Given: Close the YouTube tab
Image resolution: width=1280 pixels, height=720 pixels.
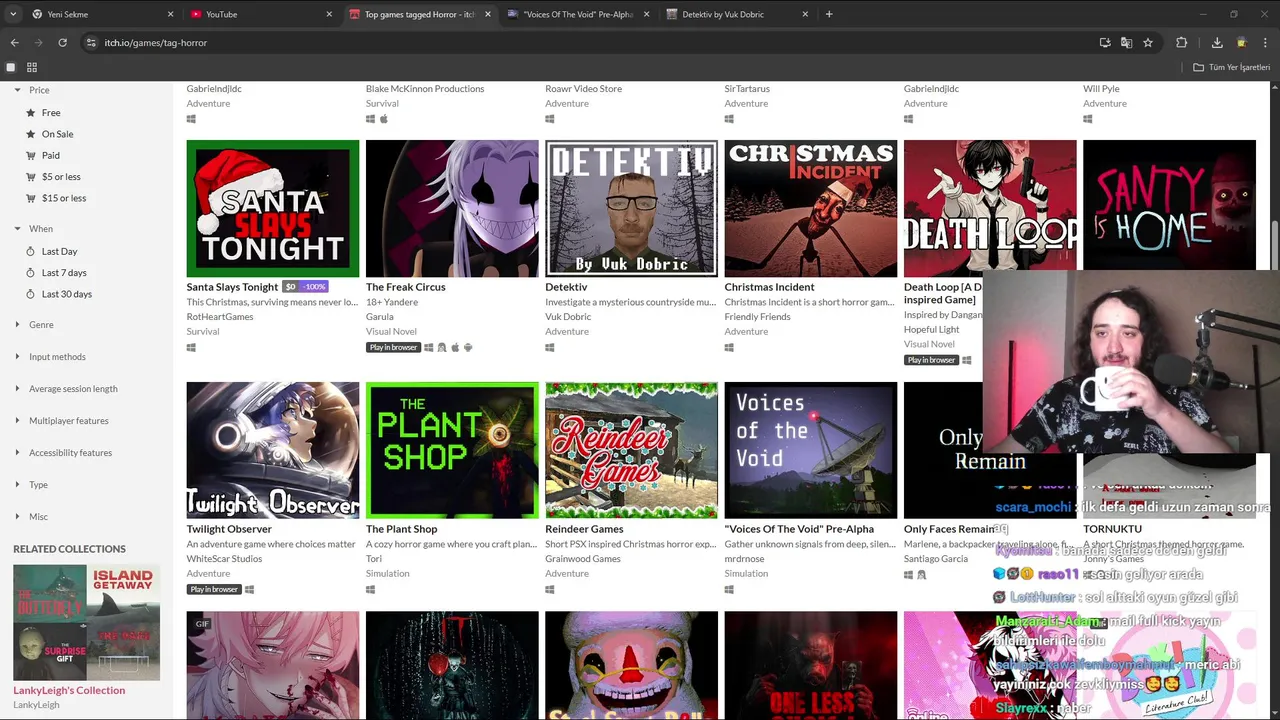Looking at the screenshot, I should (329, 14).
